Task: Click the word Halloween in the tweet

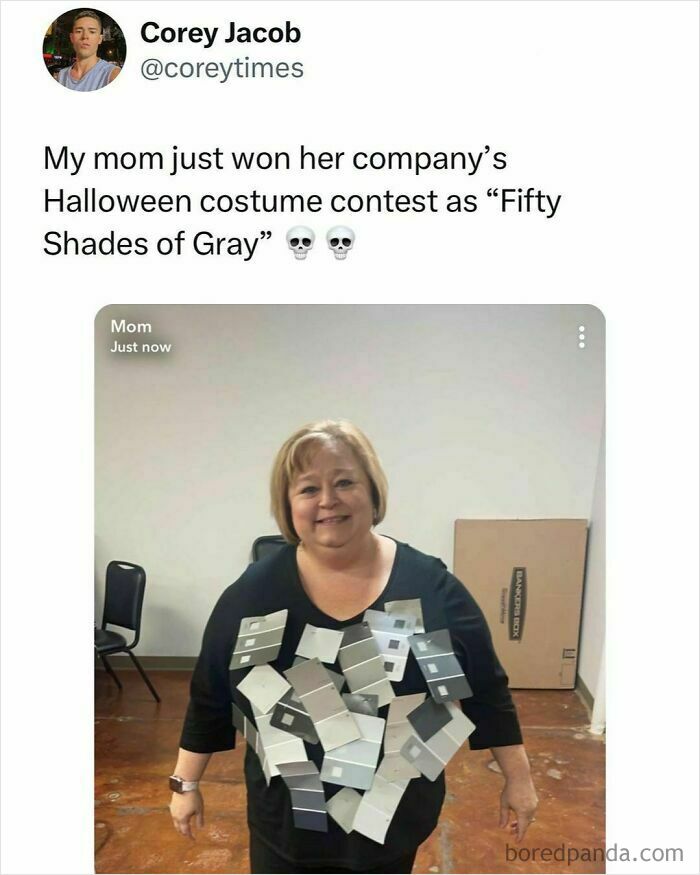Action: (118, 201)
